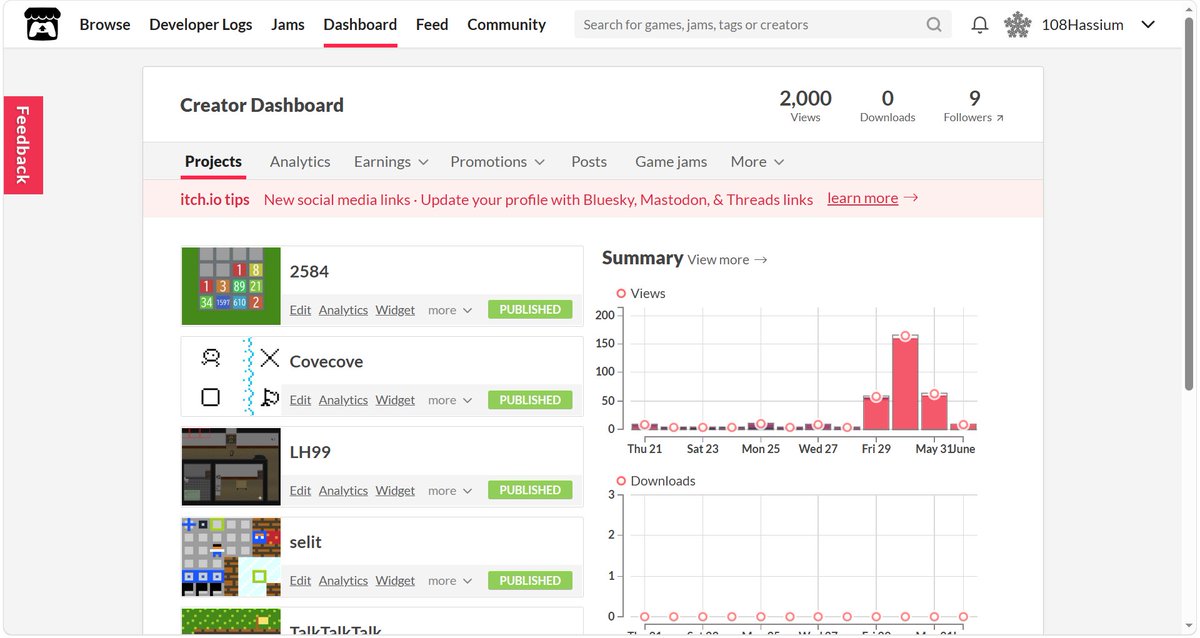
Task: Select the Dashboard nav item
Action: 360,24
